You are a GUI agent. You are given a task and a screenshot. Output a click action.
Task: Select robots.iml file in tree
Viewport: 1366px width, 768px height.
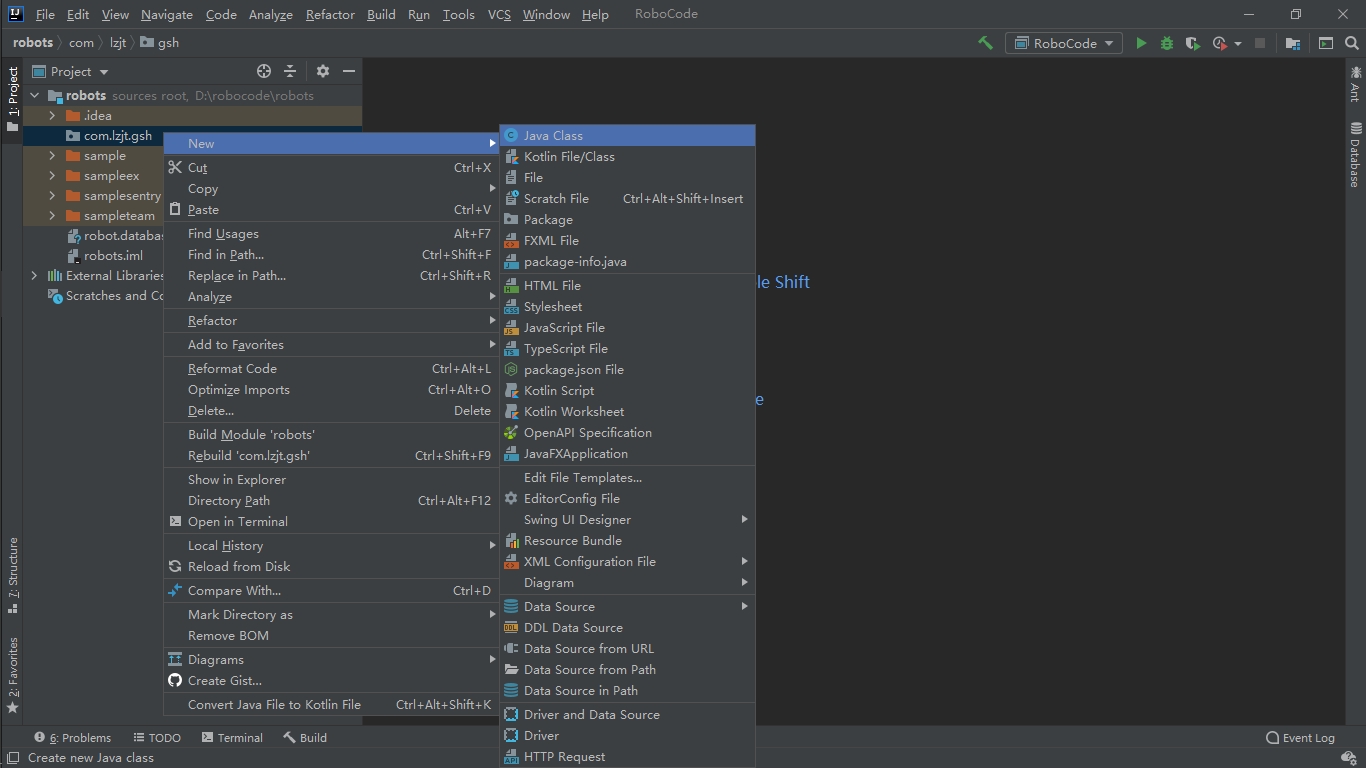[x=113, y=256]
